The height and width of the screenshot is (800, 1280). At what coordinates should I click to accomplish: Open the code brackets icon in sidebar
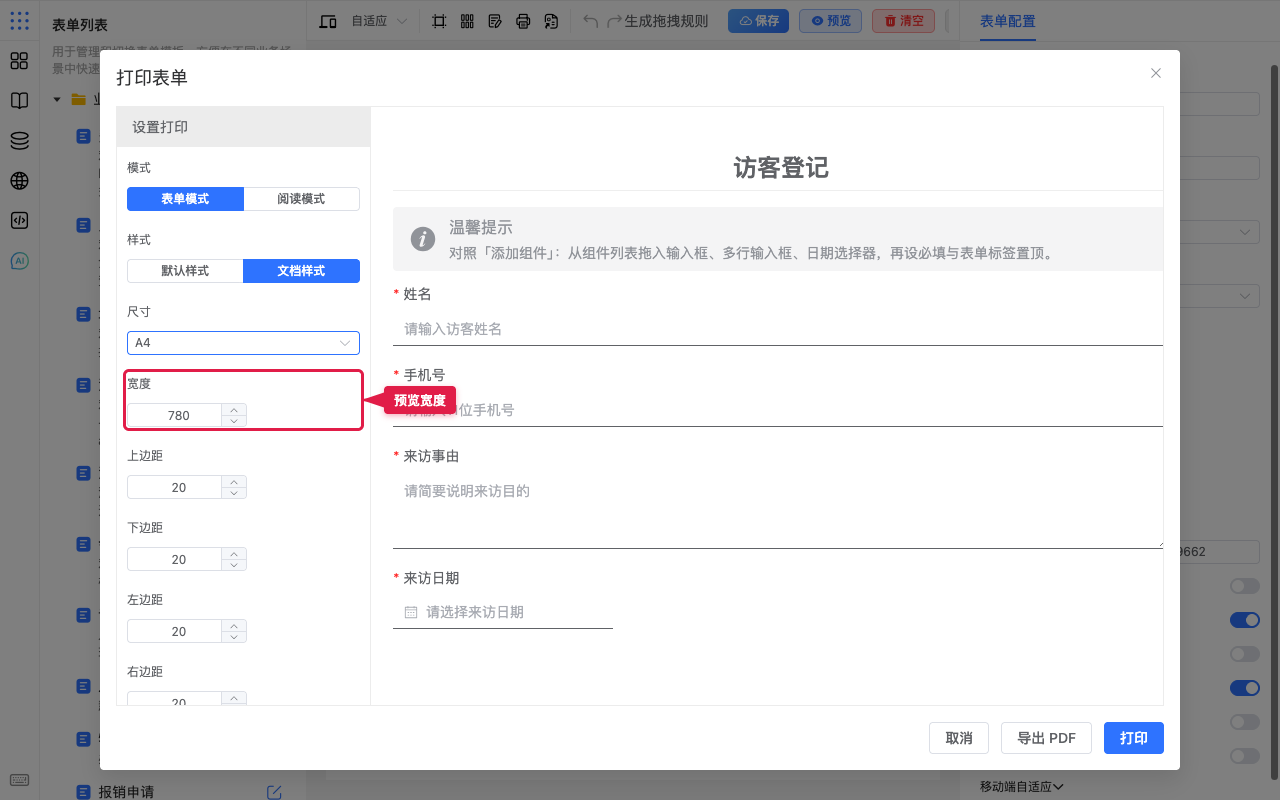19,221
